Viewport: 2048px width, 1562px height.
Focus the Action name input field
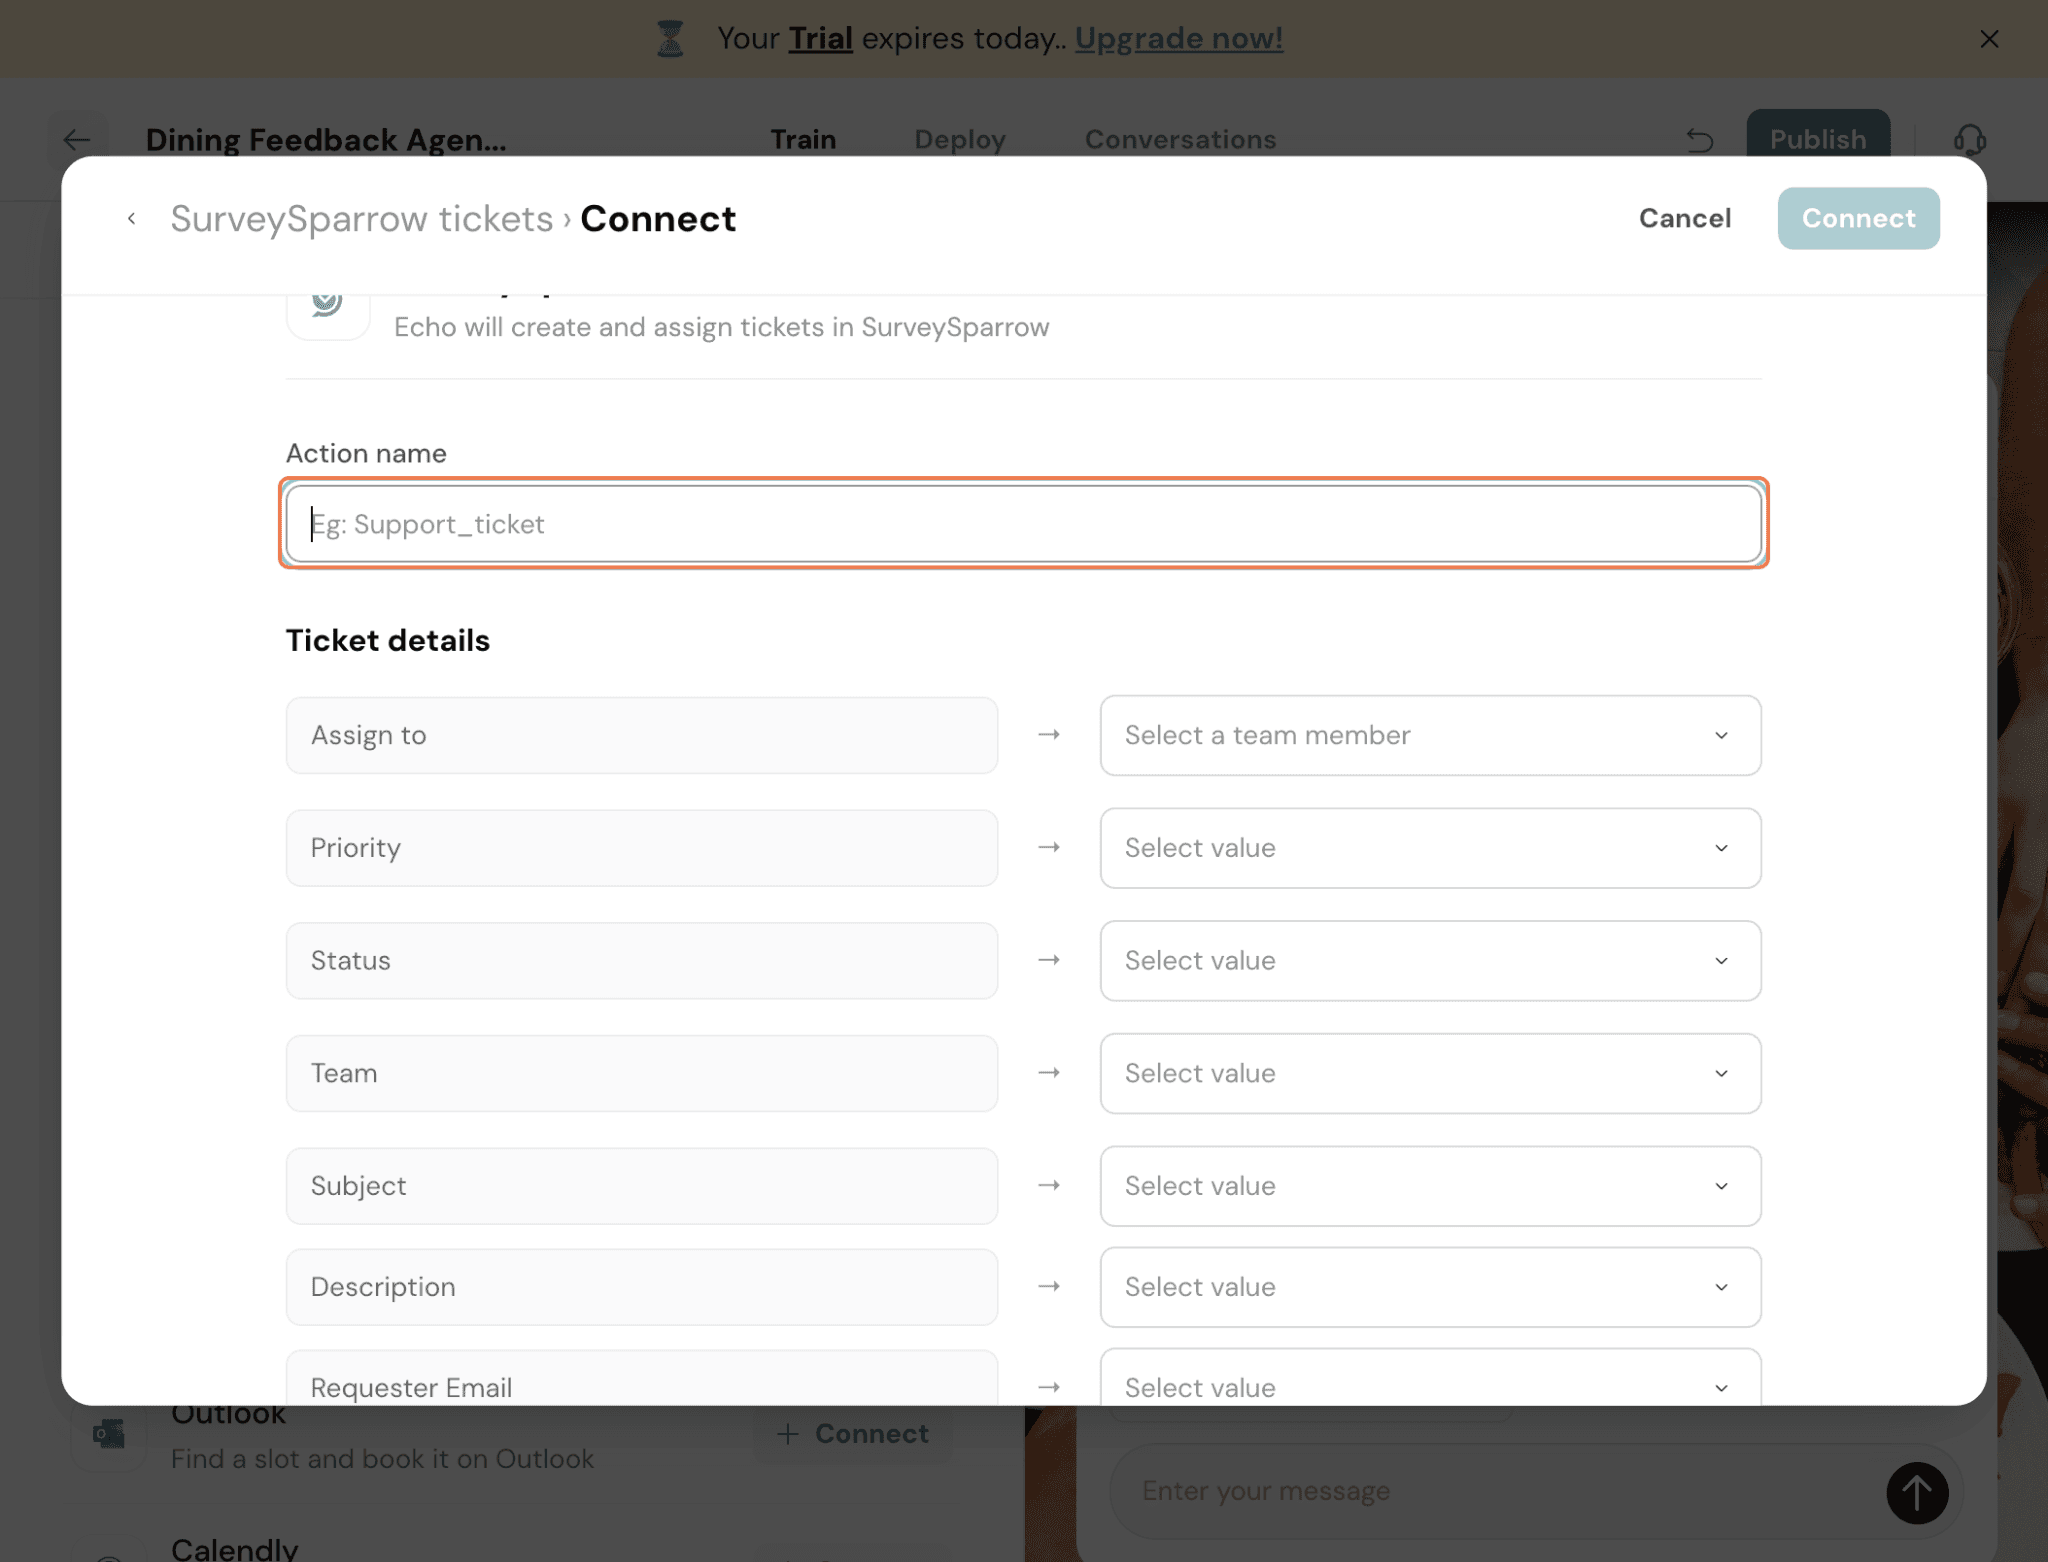click(x=1024, y=524)
